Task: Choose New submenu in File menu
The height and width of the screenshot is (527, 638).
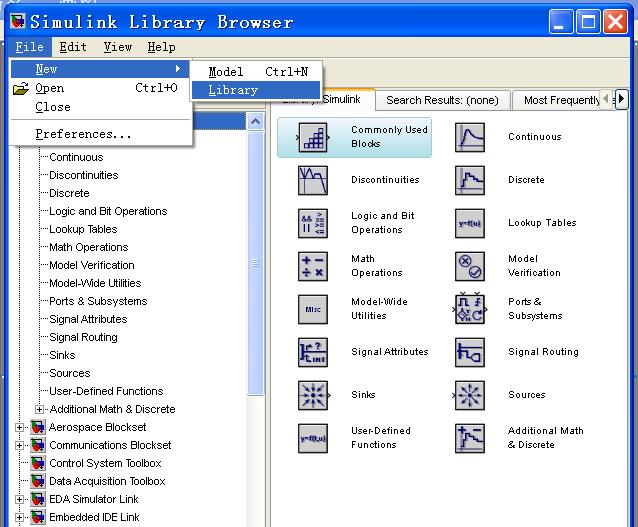Action: point(100,69)
